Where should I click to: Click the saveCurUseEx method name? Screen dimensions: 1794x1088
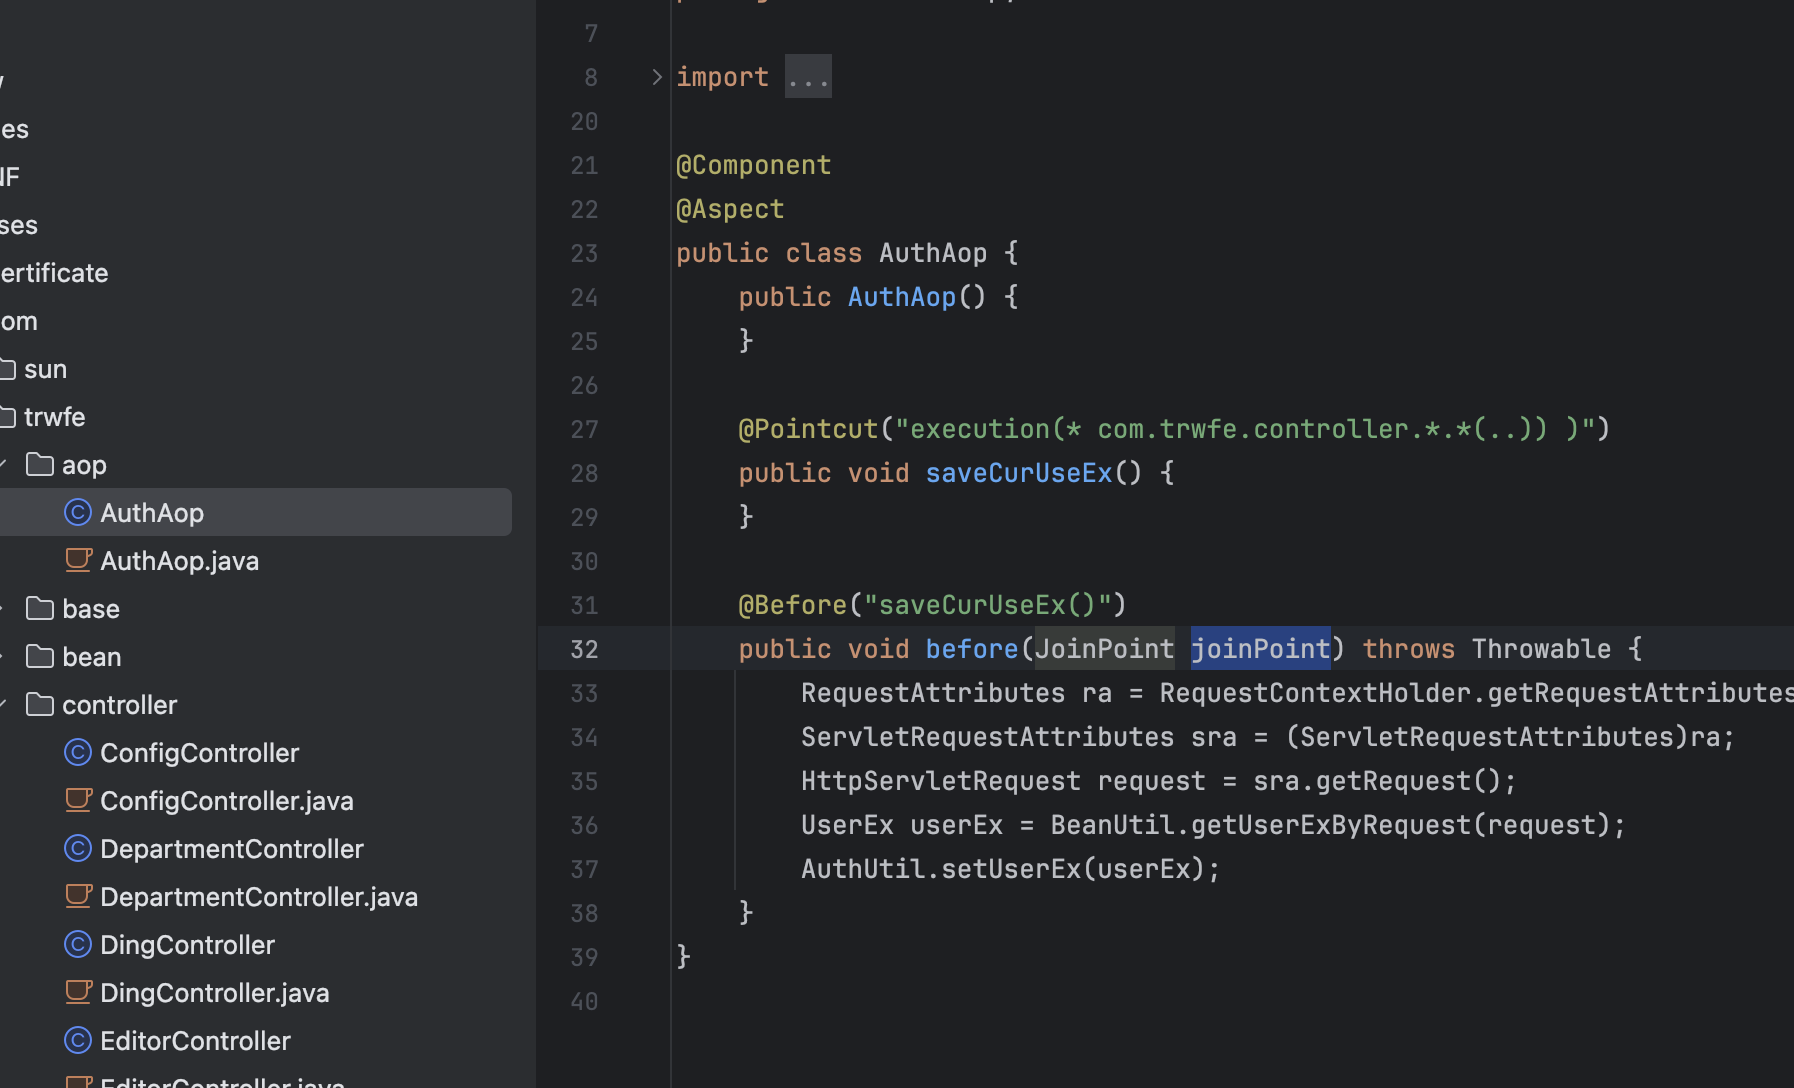1018,473
